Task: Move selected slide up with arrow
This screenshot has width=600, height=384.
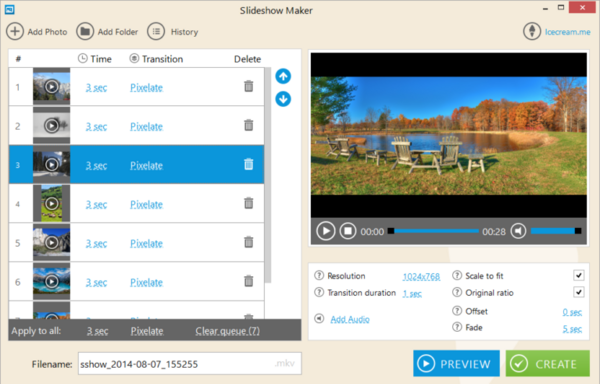Action: tap(283, 76)
